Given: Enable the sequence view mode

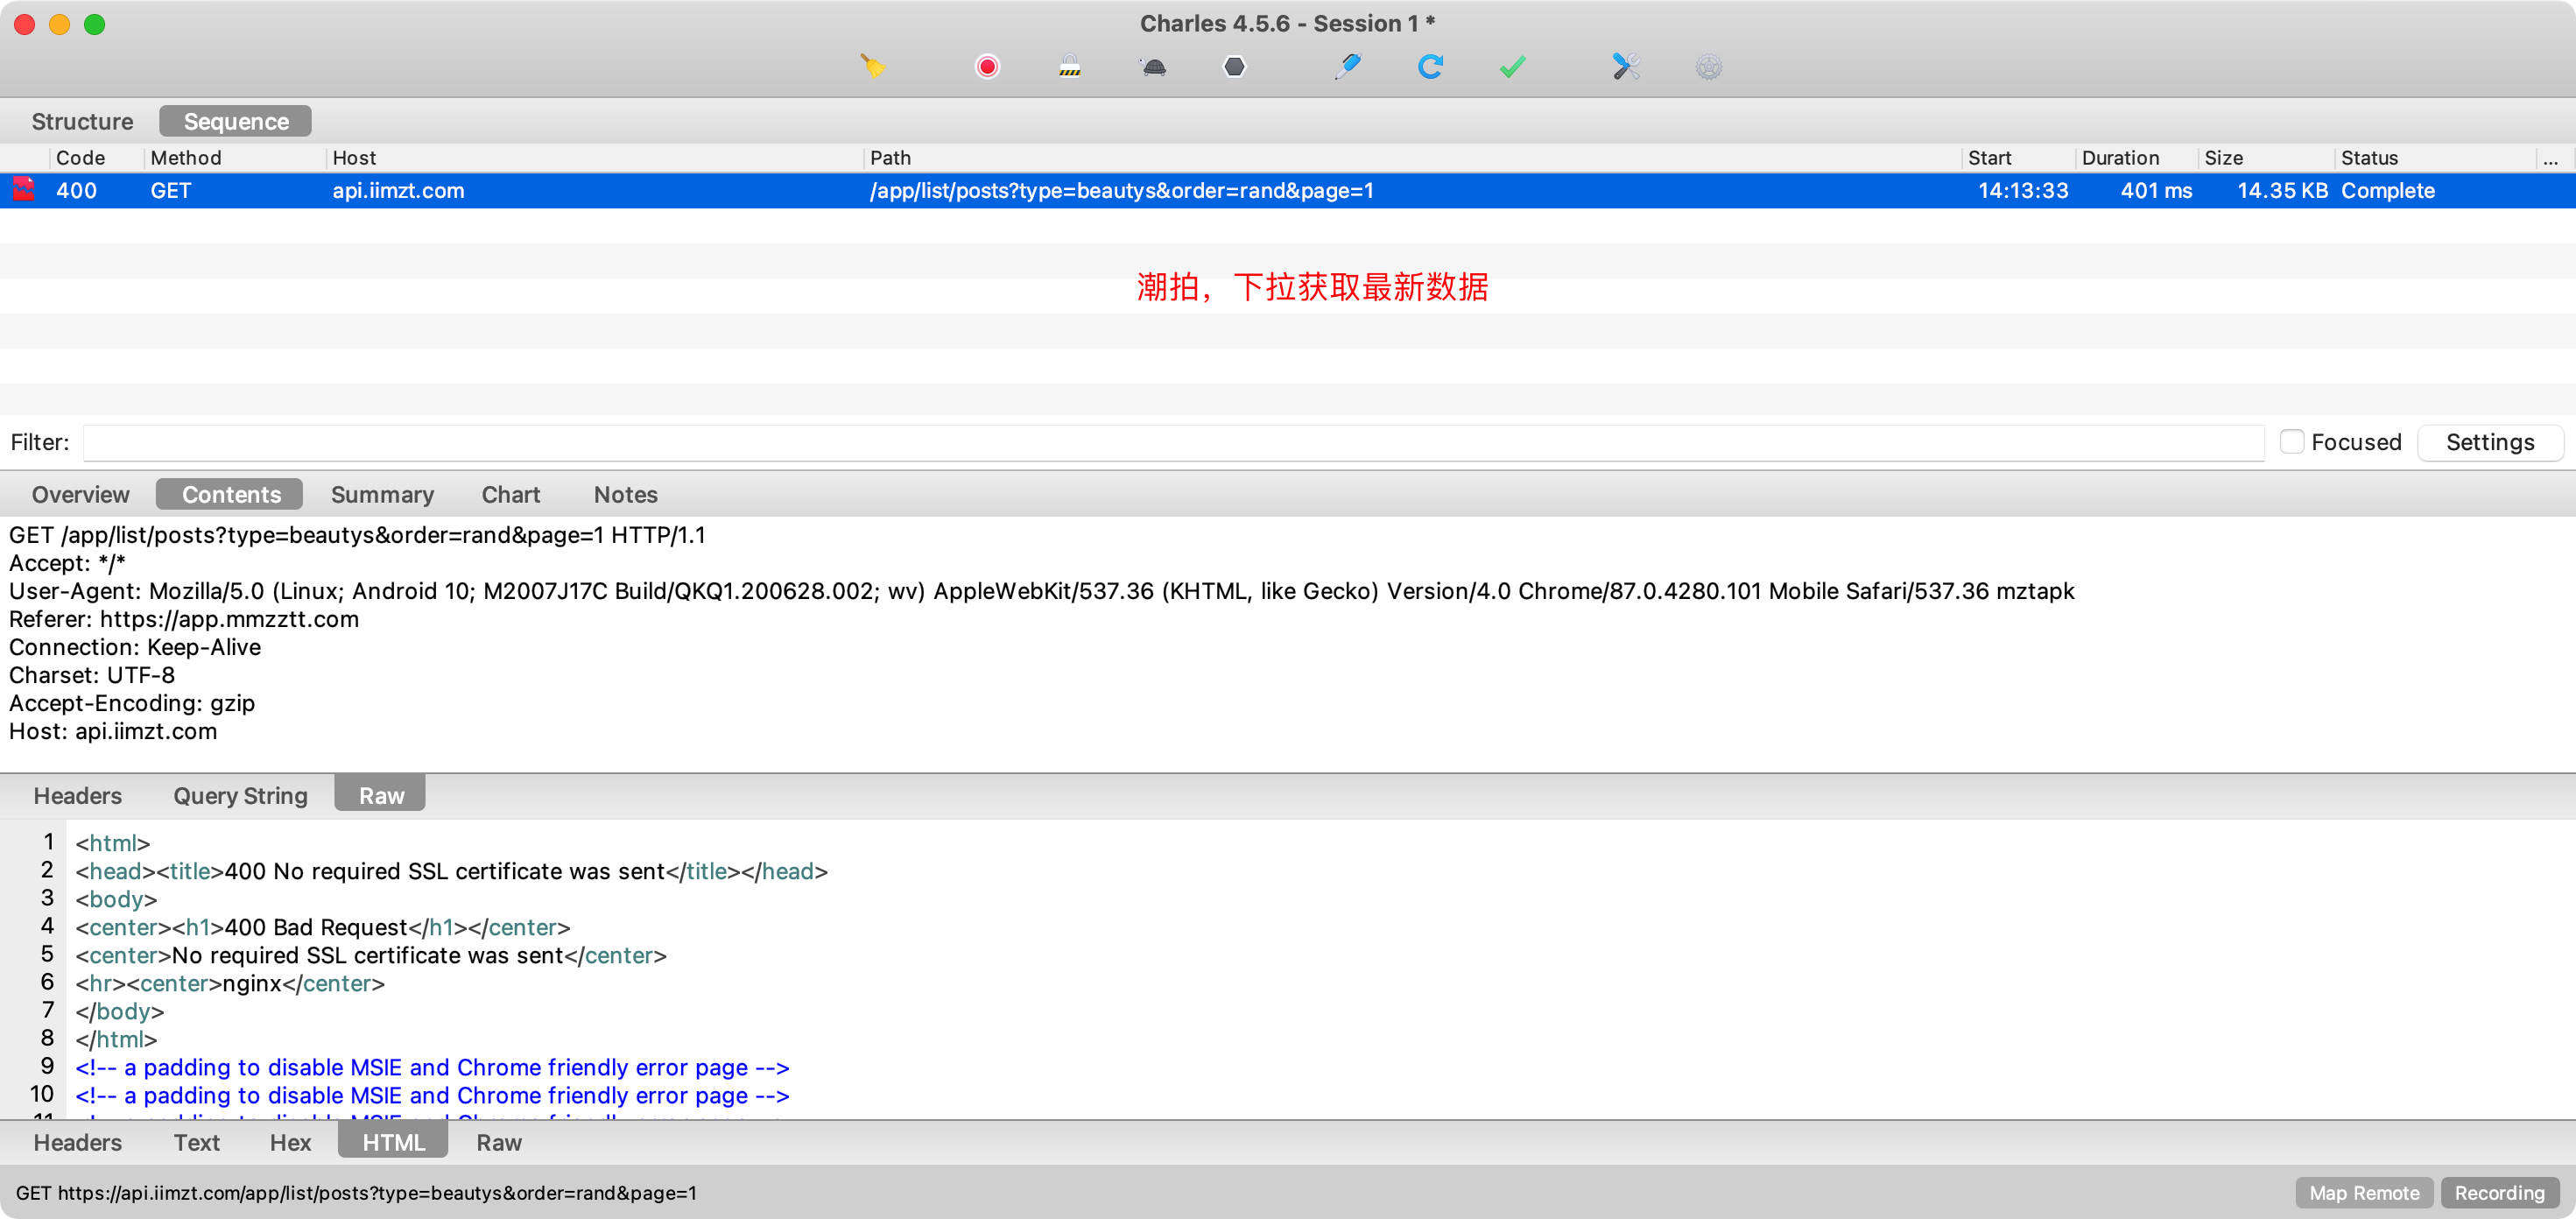Looking at the screenshot, I should tap(236, 120).
